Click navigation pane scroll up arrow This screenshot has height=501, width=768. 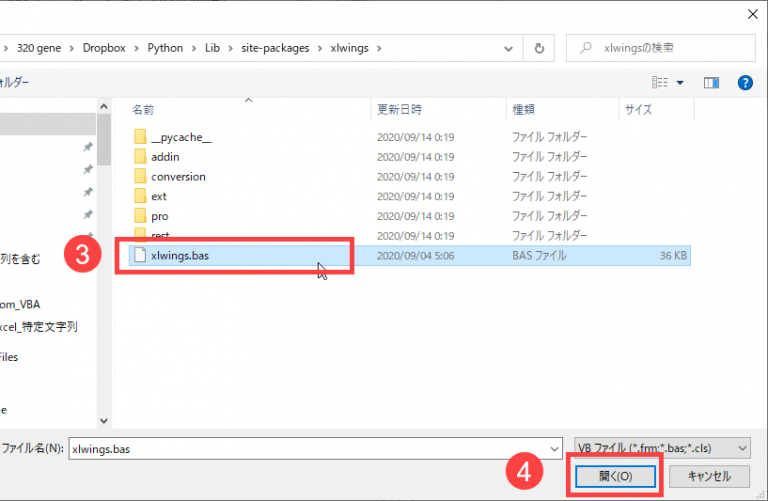coord(103,106)
